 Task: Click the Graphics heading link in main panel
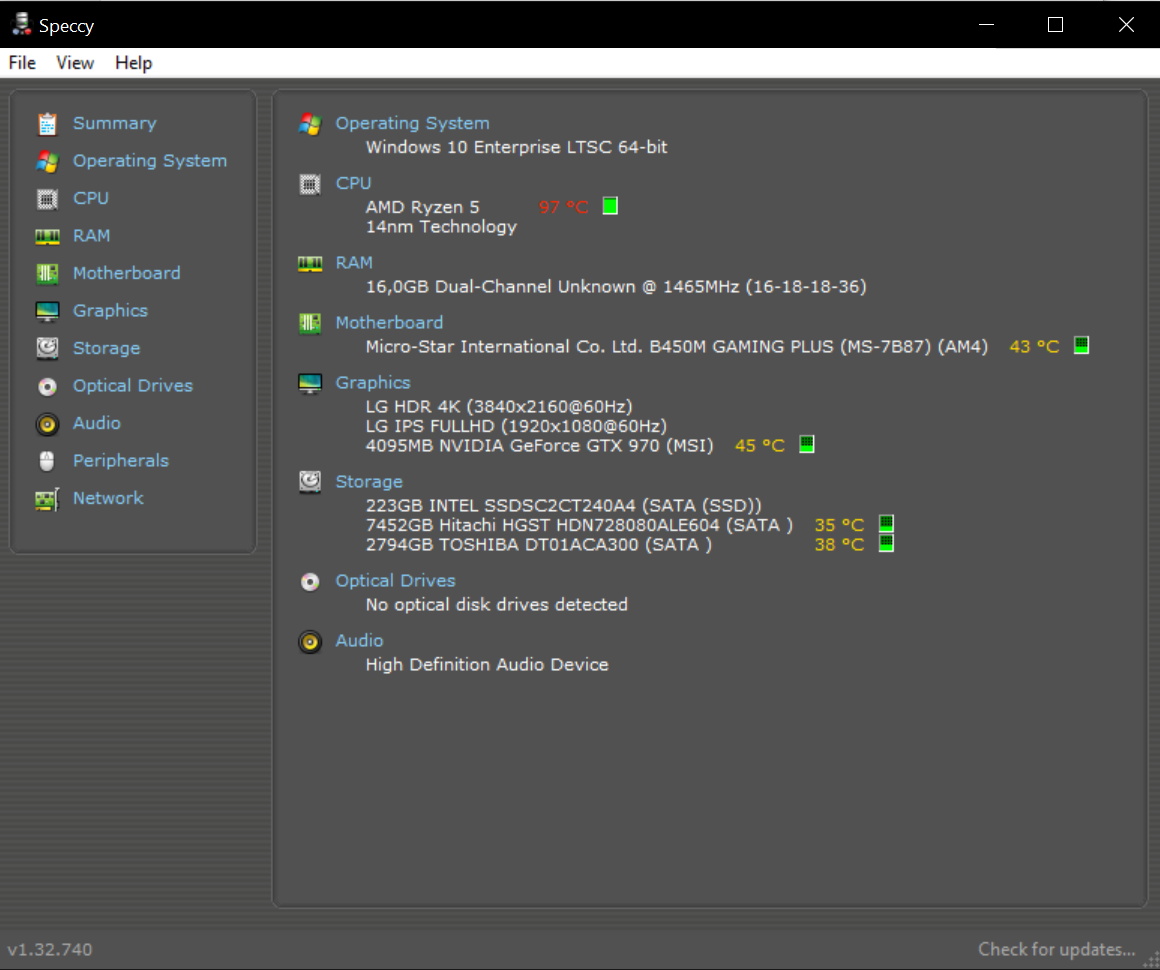(373, 383)
